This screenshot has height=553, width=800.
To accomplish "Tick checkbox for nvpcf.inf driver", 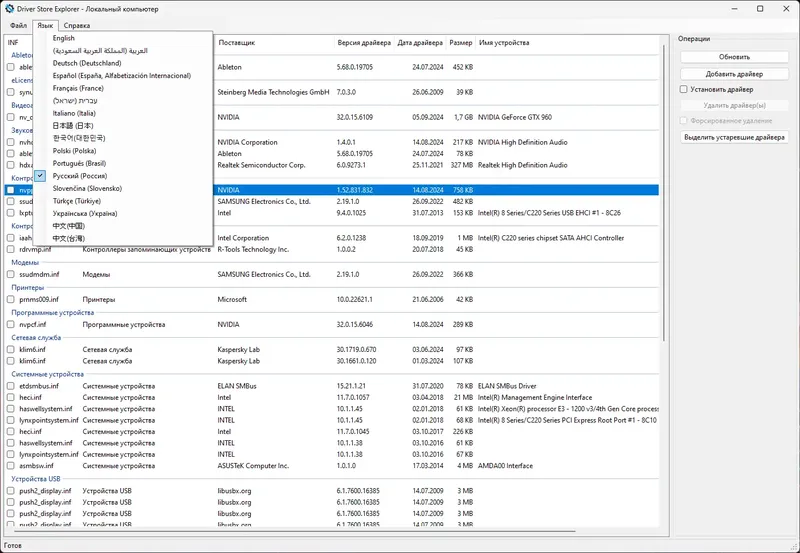I will click(11, 324).
